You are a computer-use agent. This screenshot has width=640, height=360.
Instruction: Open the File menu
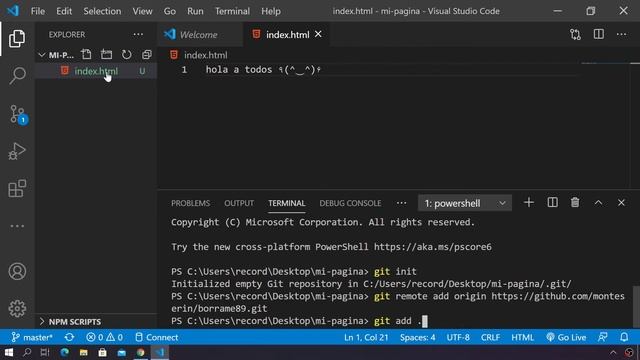pyautogui.click(x=38, y=11)
